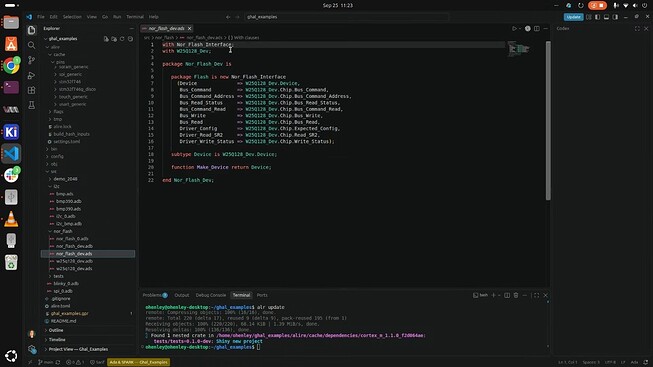Toggle secondary side bar layout button
This screenshot has height=367, width=653.
coord(615,17)
